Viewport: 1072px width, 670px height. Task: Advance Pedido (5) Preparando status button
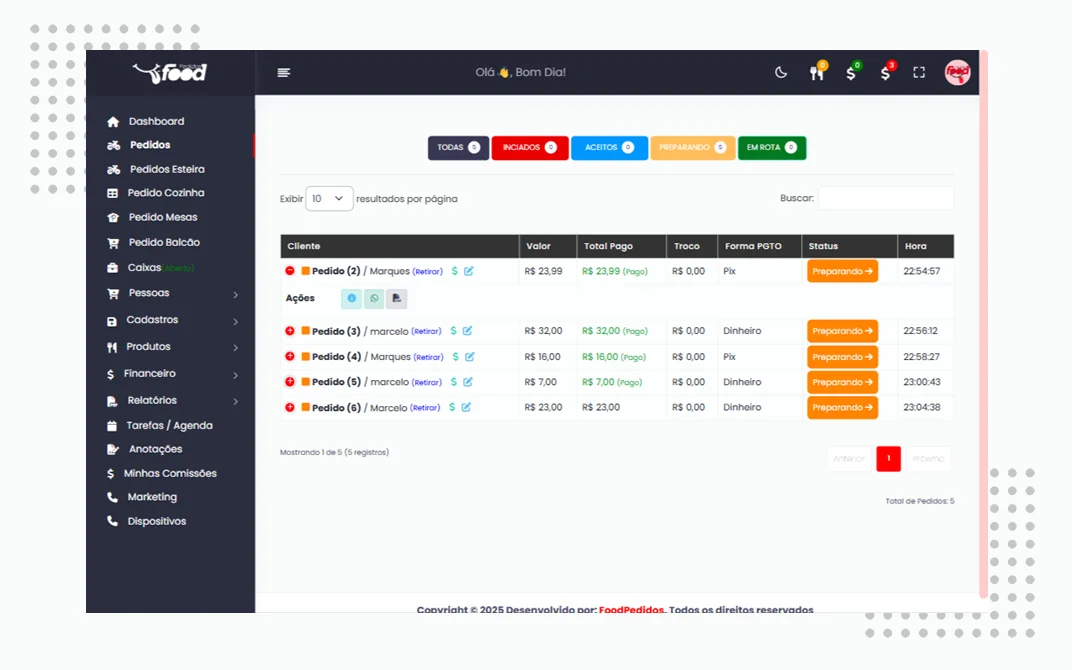click(x=842, y=382)
